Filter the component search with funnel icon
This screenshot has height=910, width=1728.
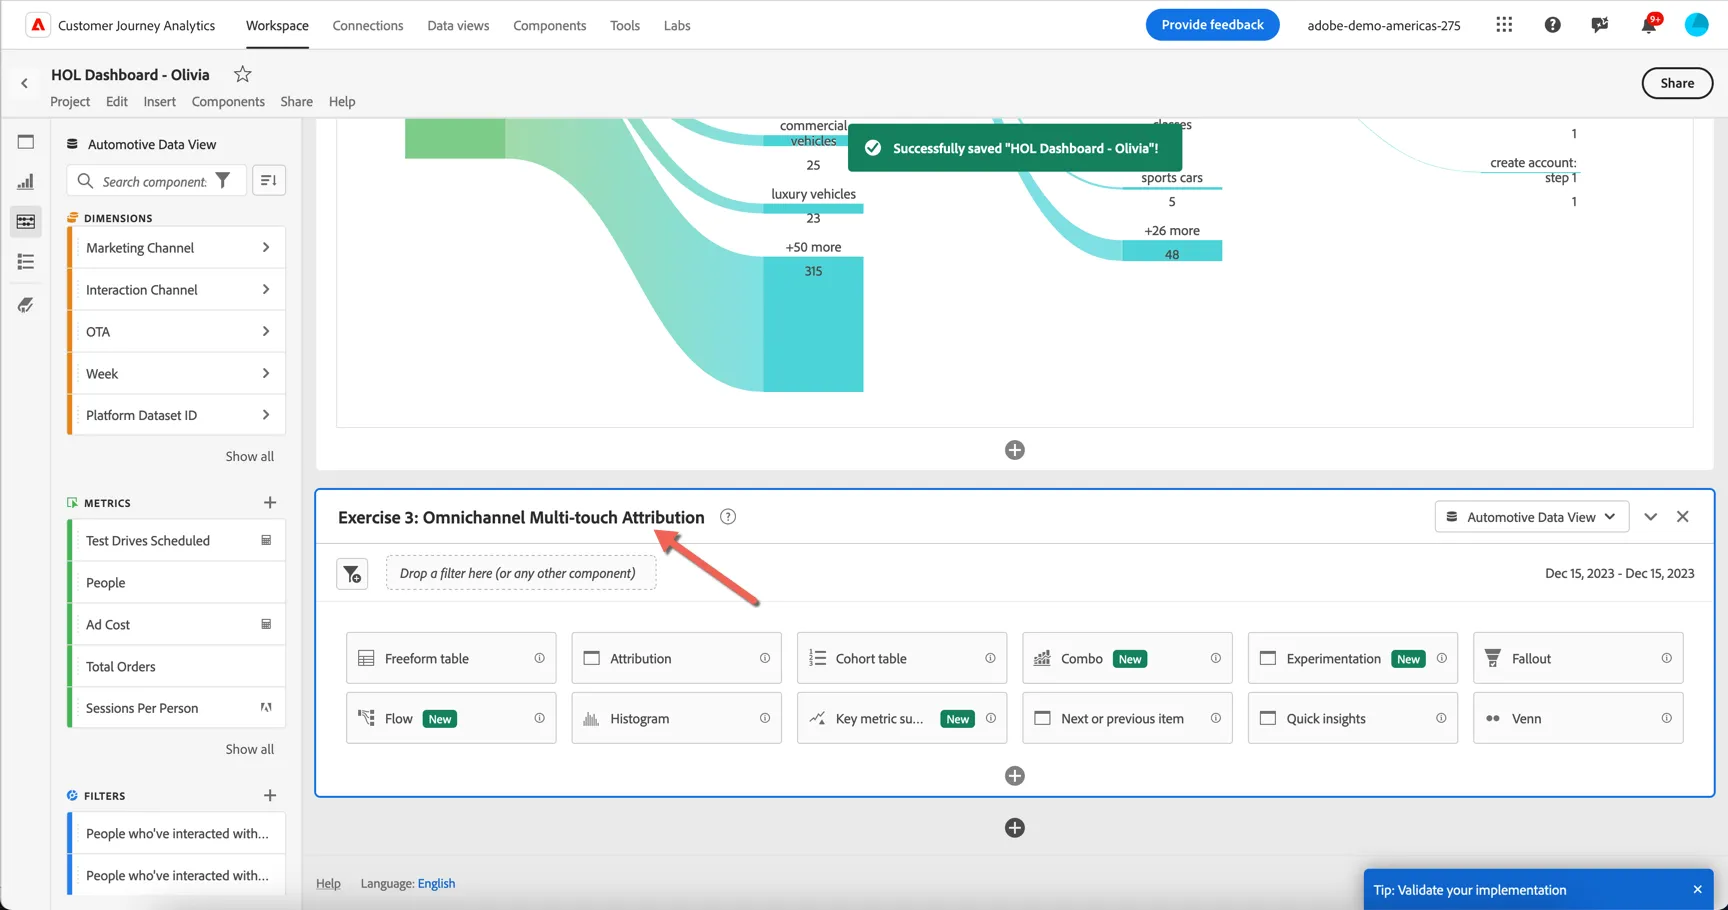click(223, 181)
